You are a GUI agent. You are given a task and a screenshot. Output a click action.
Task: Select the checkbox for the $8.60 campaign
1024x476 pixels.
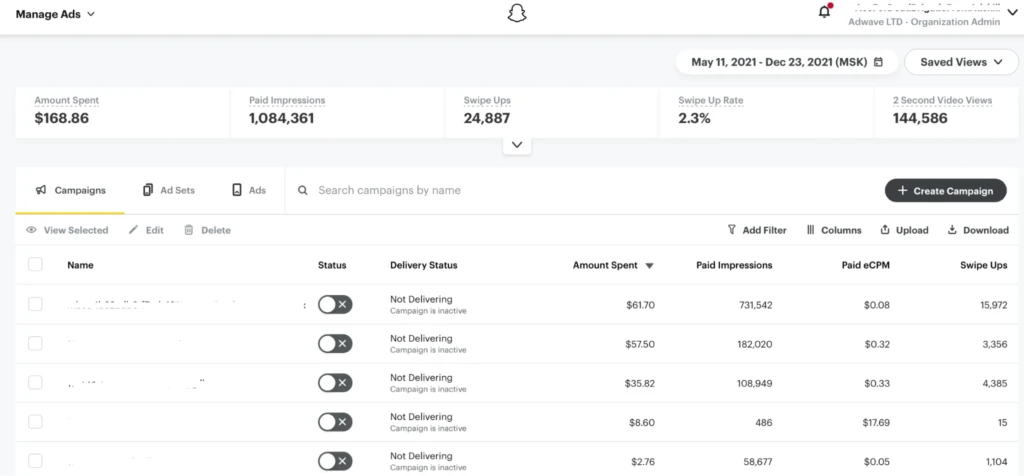coord(35,422)
